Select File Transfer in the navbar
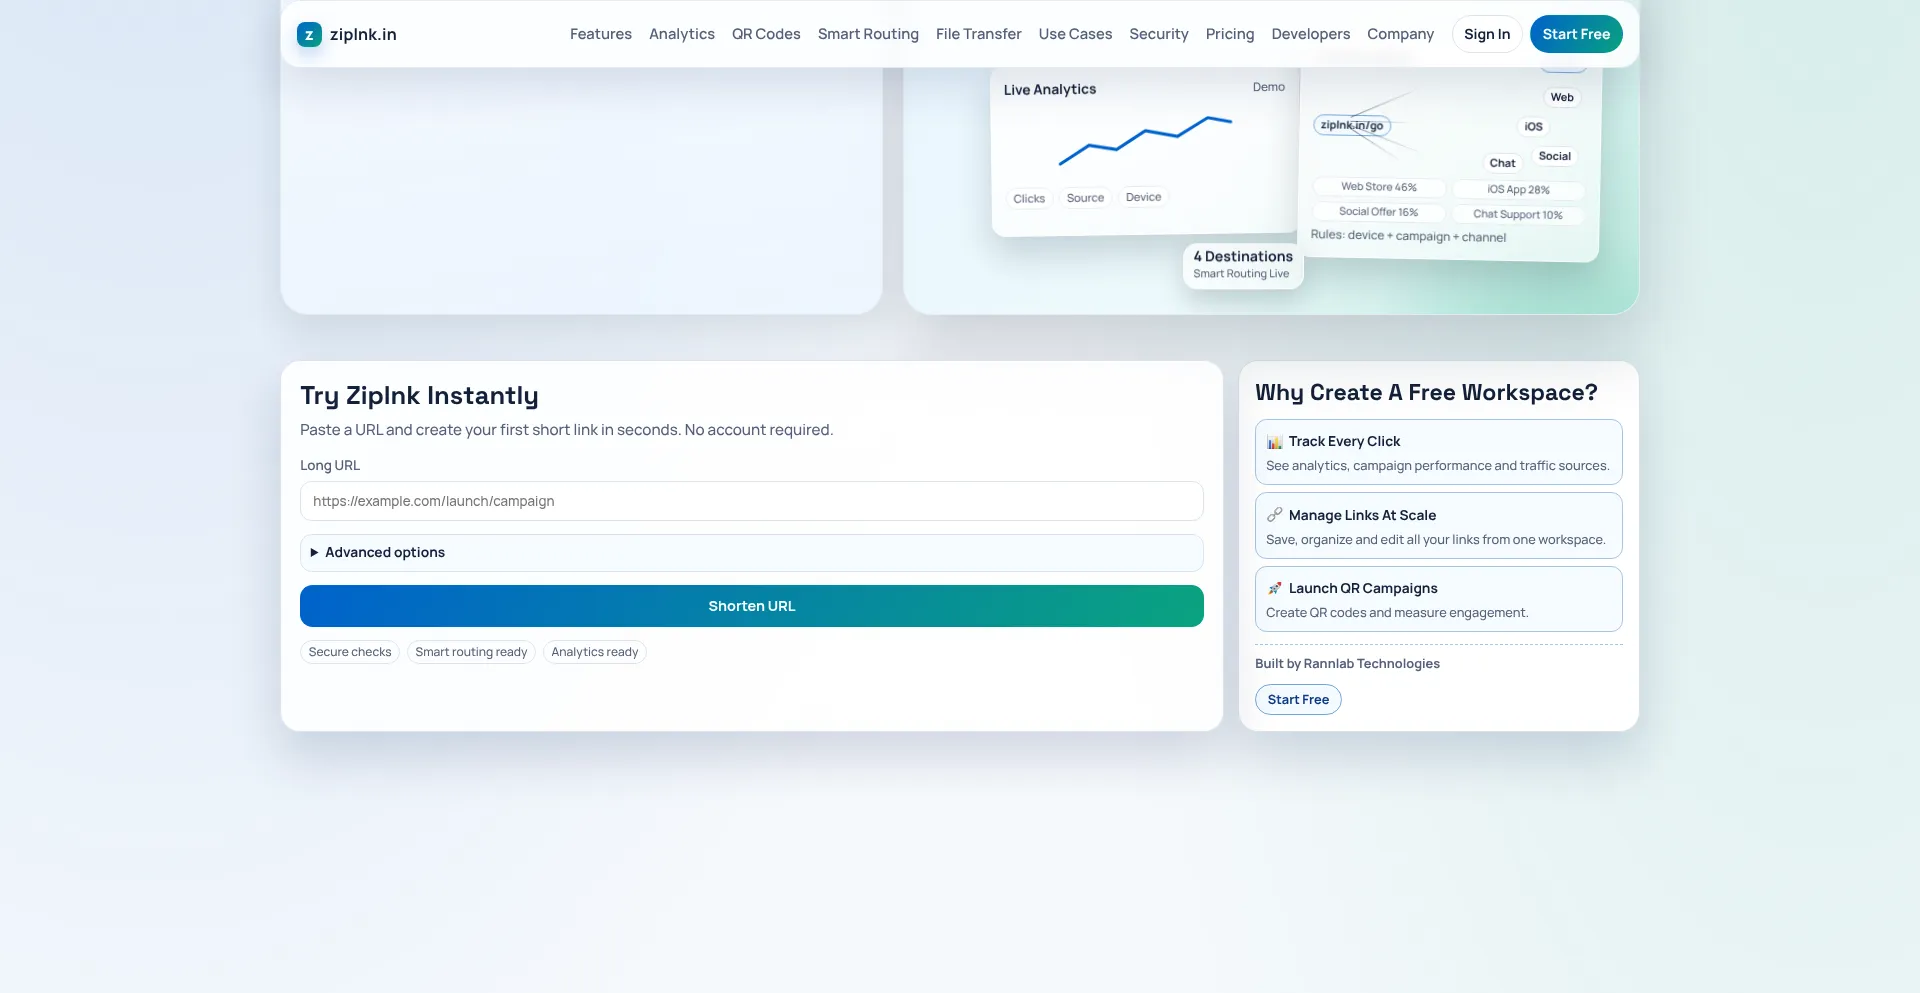The width and height of the screenshot is (1920, 993). point(979,34)
